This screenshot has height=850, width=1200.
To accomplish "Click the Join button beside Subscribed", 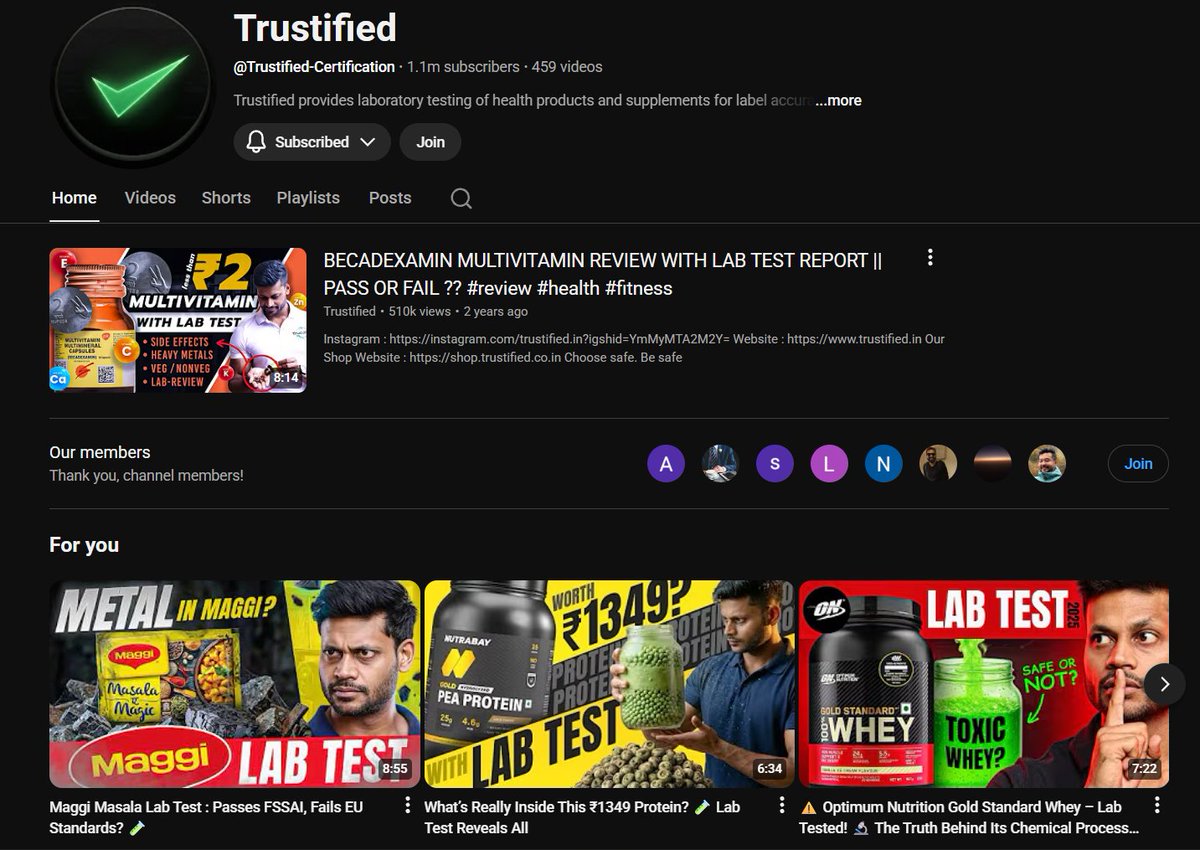I will coord(430,142).
